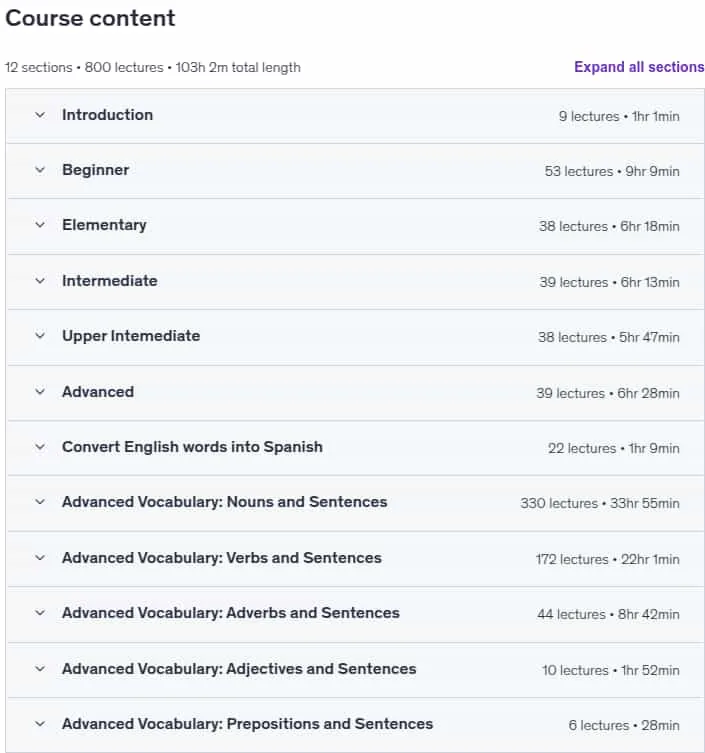705x753 pixels.
Task: Expand Prepositions and Sentences section chevron
Action: pyautogui.click(x=40, y=724)
